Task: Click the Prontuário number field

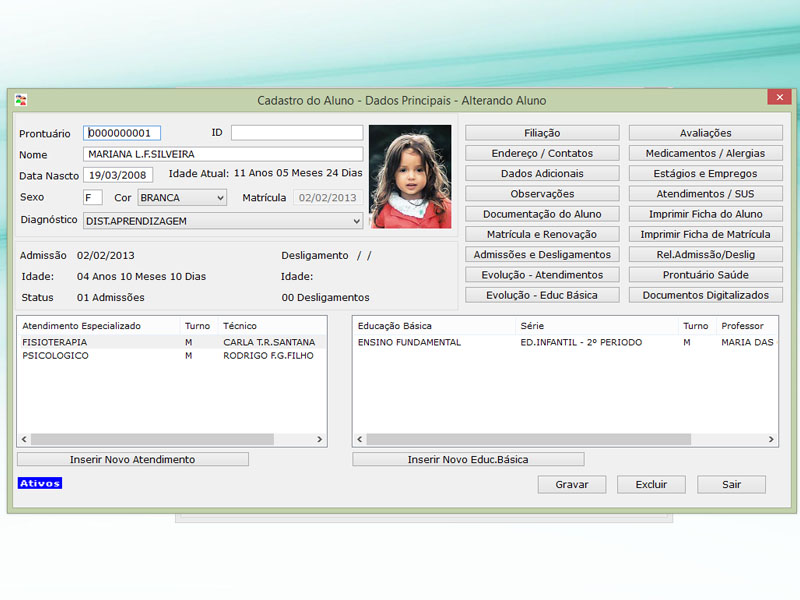Action: tap(122, 133)
